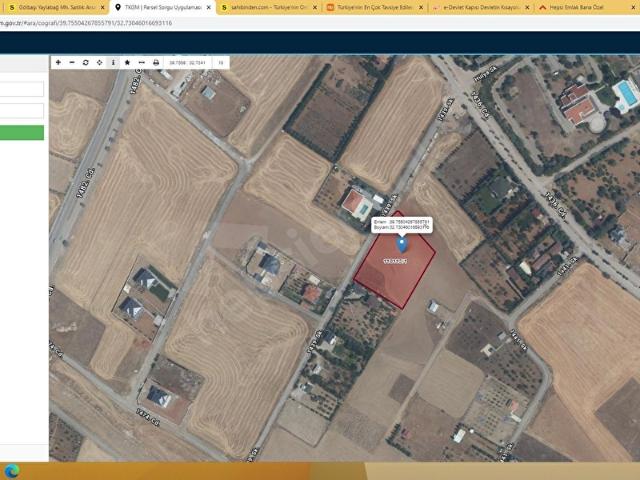Click the star favorites tool
The image size is (640, 480).
point(127,62)
